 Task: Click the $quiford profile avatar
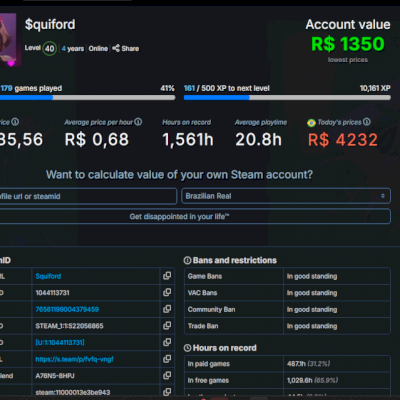pos(8,40)
